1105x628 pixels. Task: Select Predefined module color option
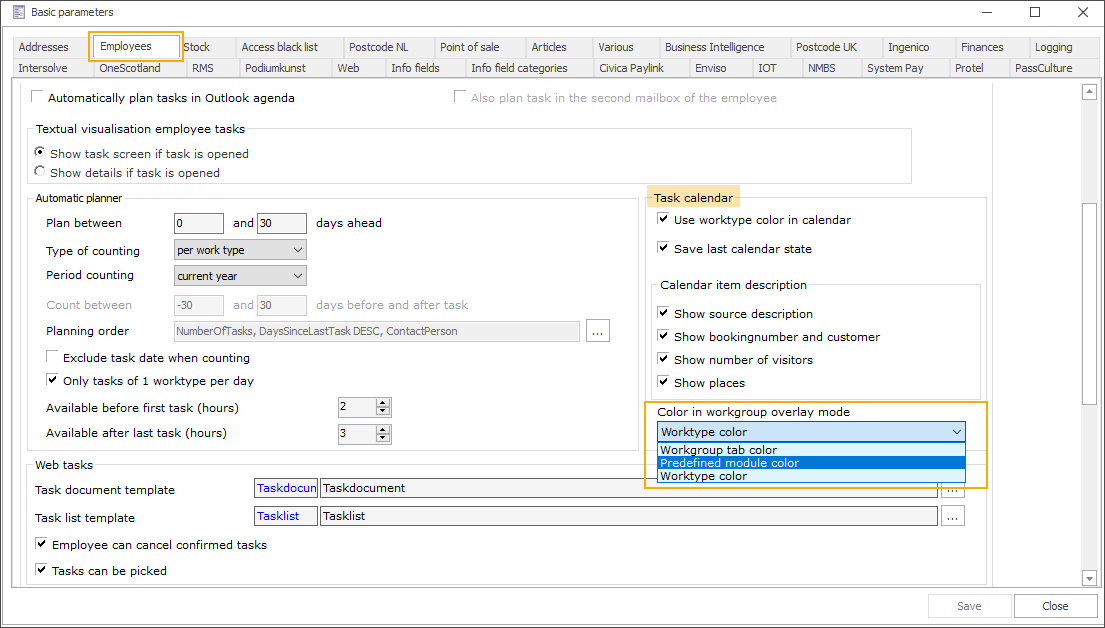pyautogui.click(x=811, y=463)
